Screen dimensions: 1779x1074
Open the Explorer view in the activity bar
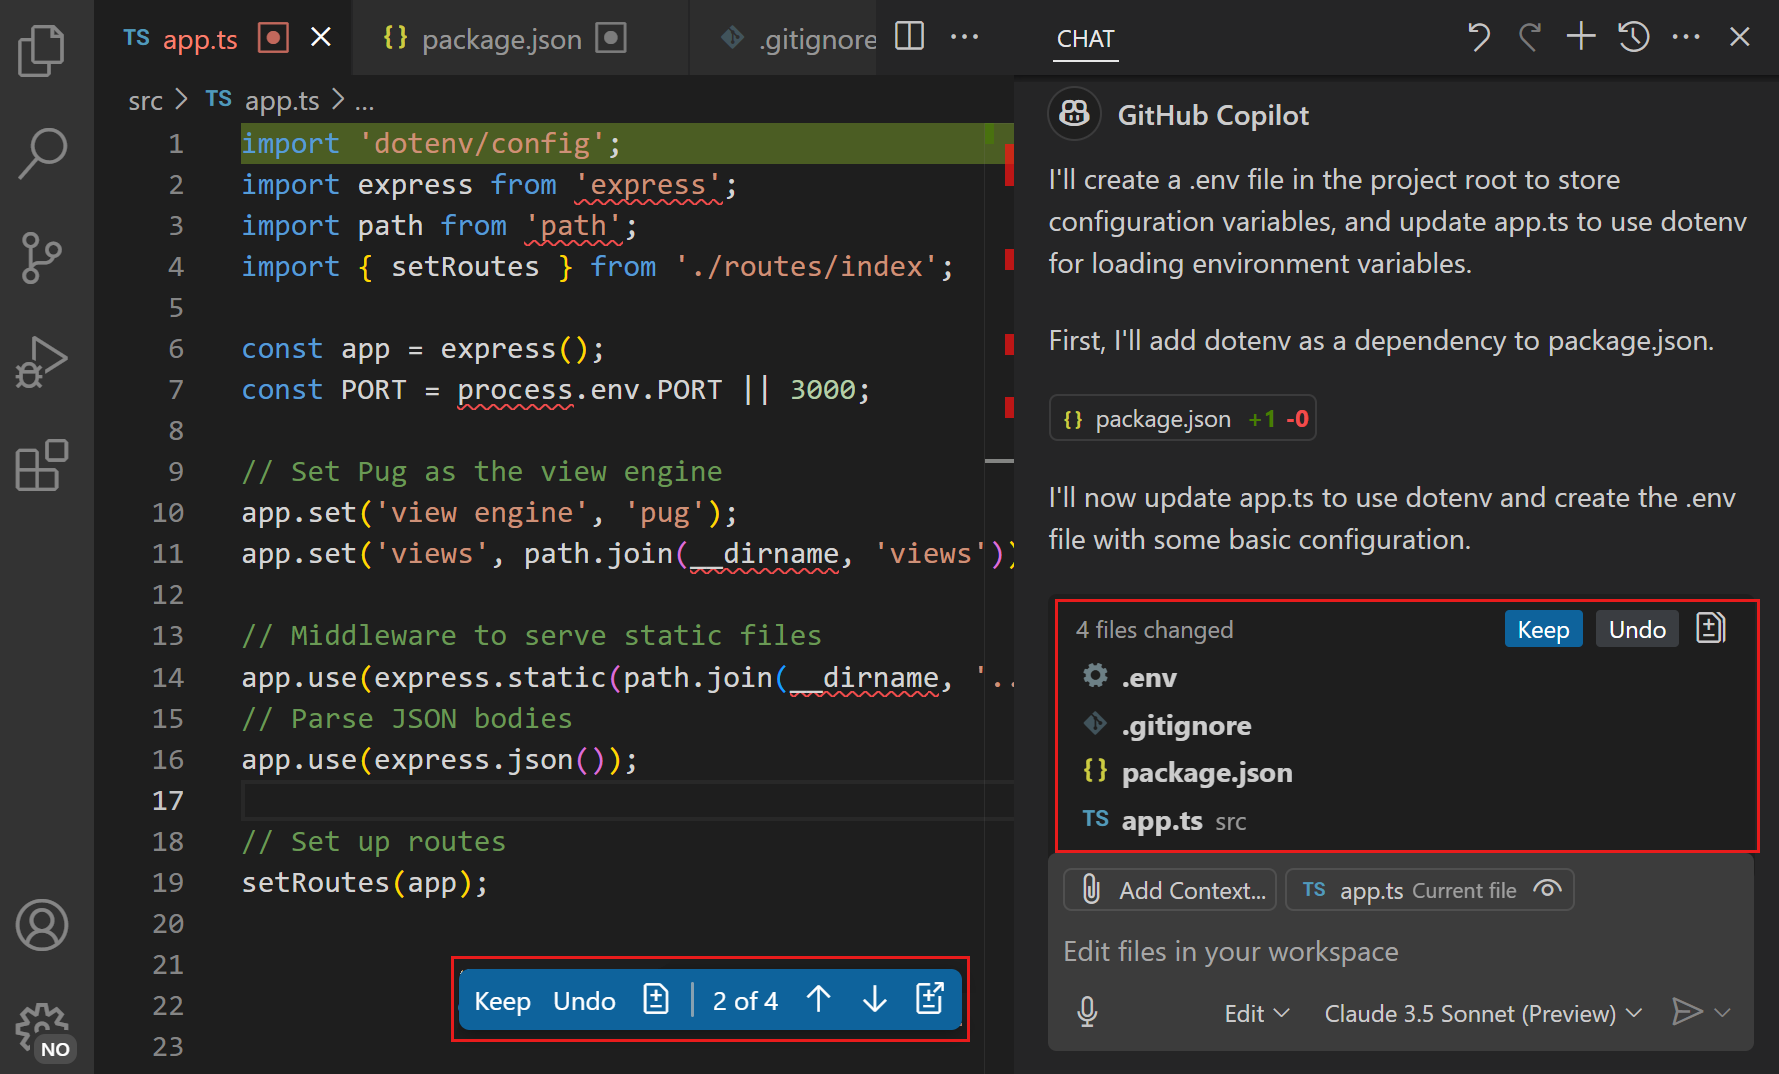pyautogui.click(x=41, y=50)
